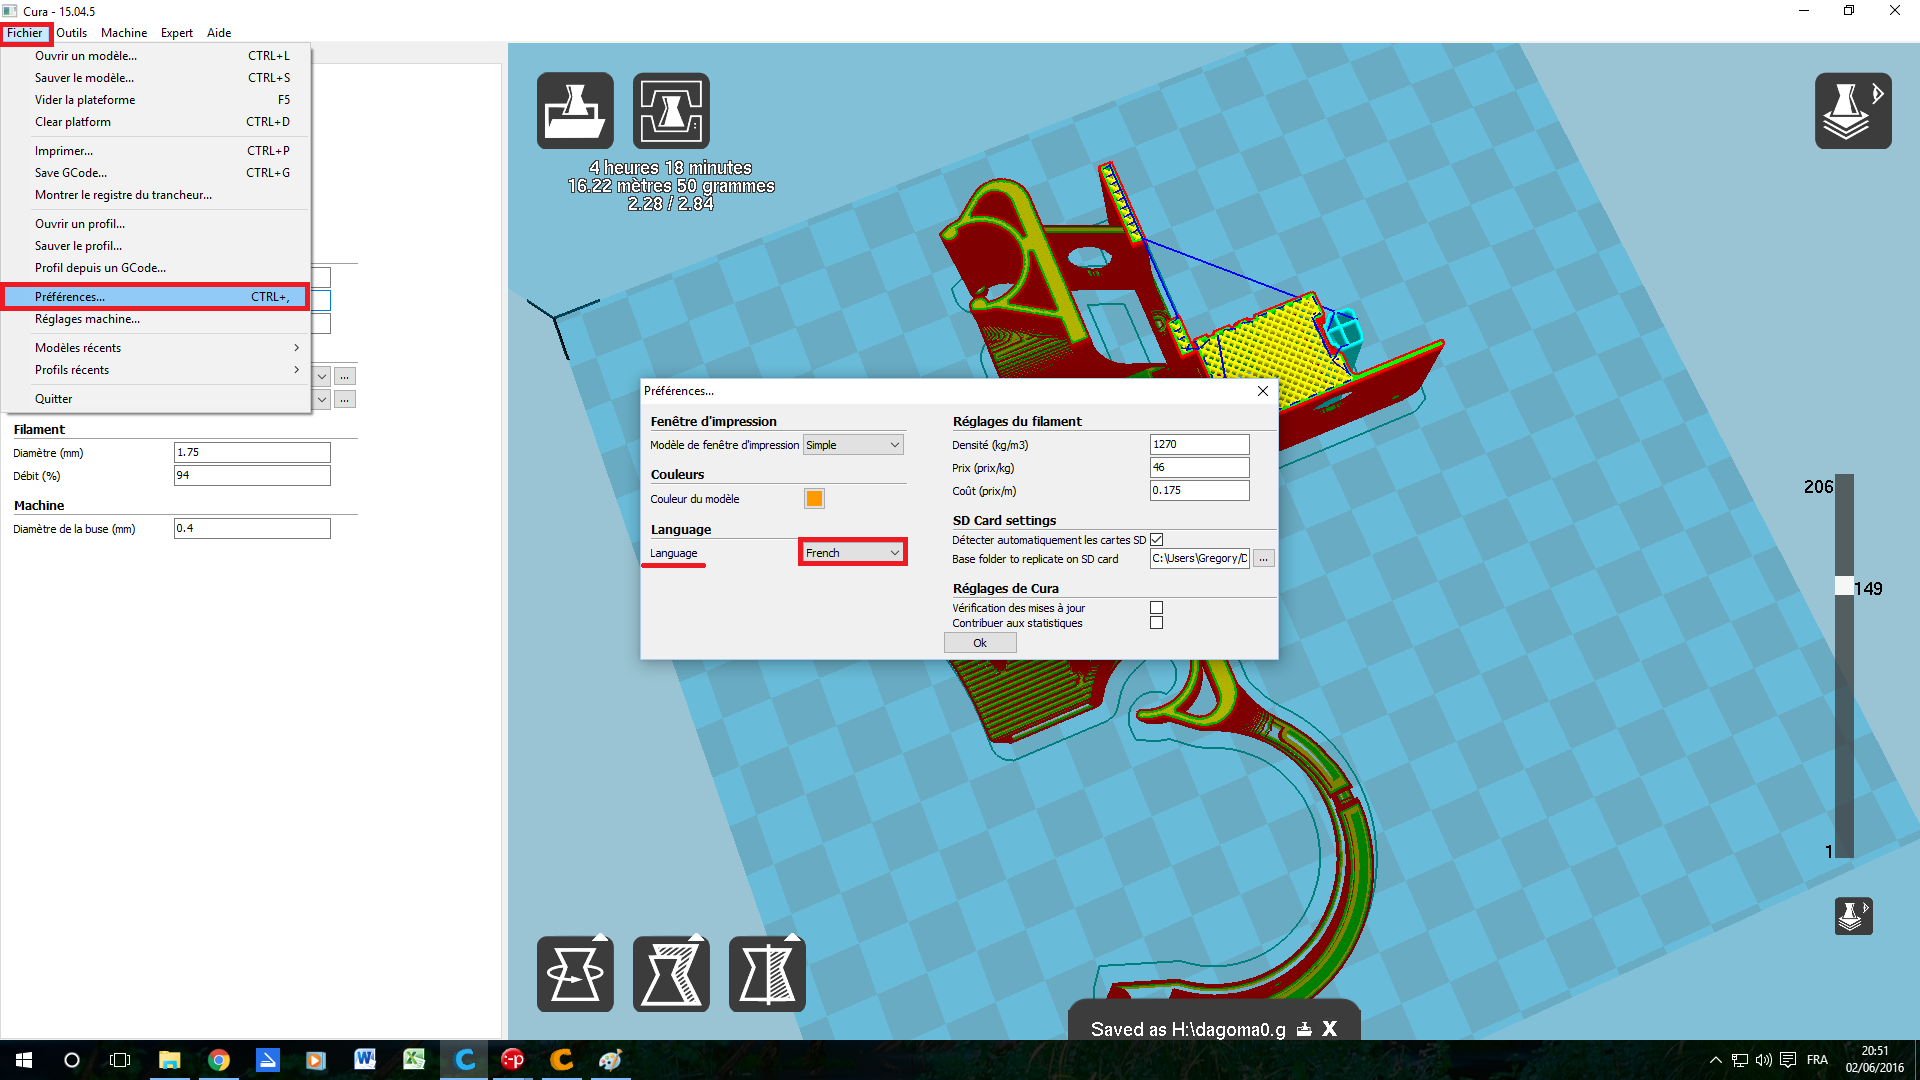Viewport: 1920px width, 1080px height.
Task: Click the Save toolpath to SD icon
Action: coord(671,111)
